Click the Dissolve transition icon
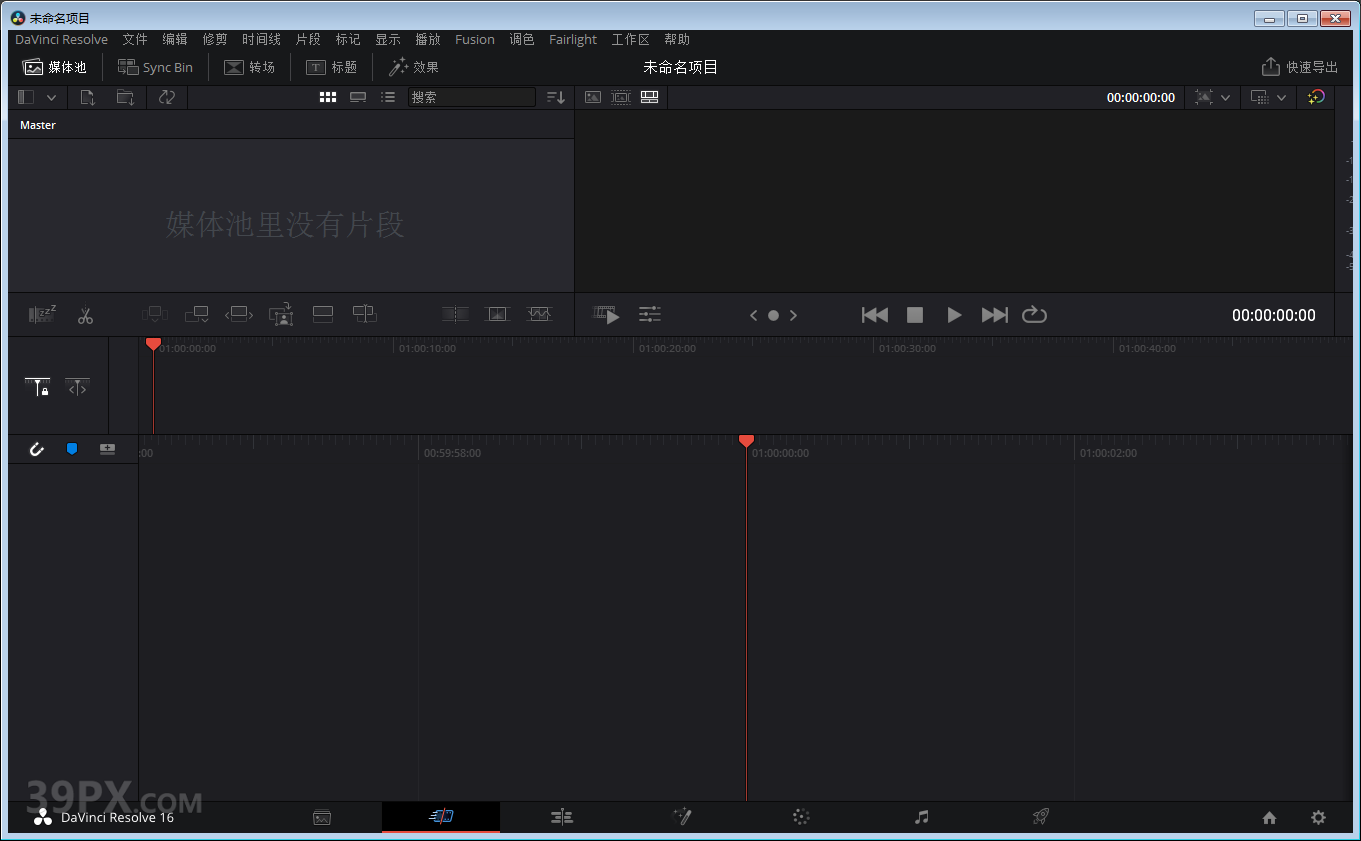The image size is (1361, 841). [497, 314]
